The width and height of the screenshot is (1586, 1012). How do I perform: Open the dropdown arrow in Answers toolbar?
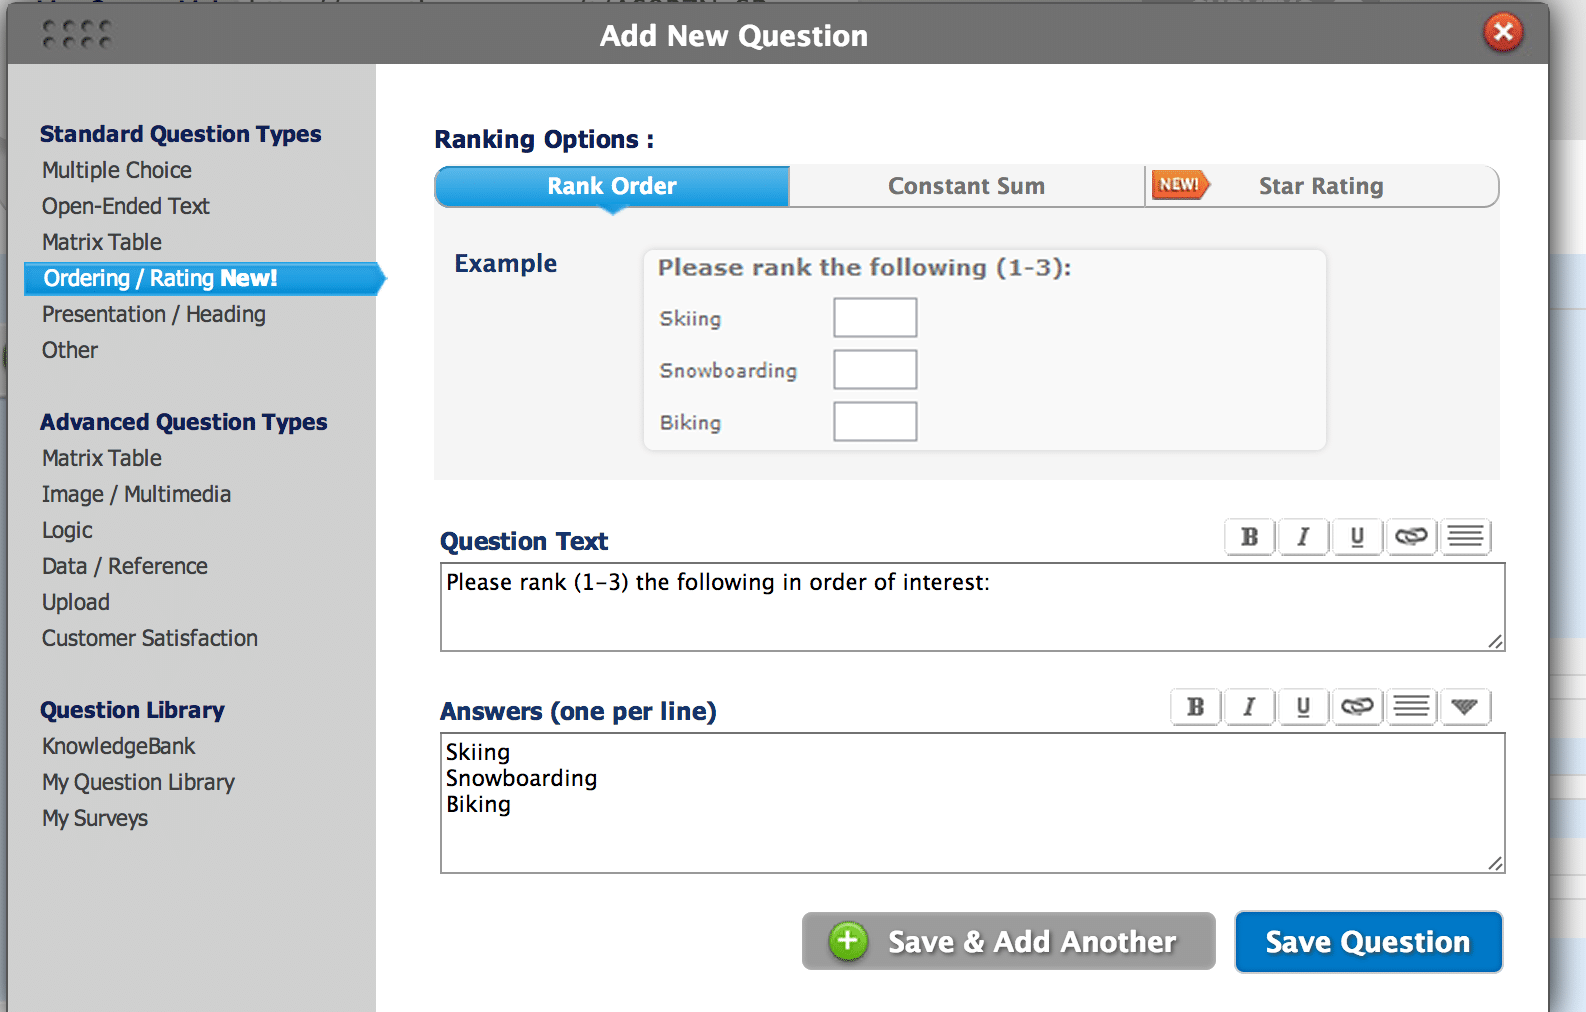1465,707
